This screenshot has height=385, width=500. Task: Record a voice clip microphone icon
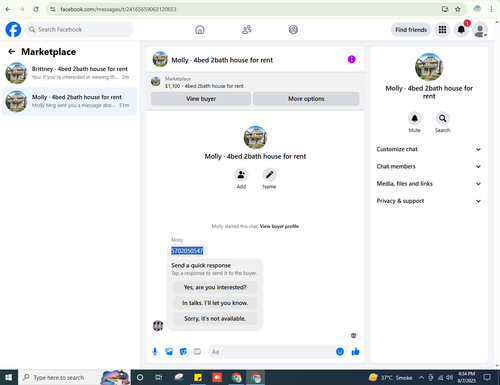[x=155, y=352]
